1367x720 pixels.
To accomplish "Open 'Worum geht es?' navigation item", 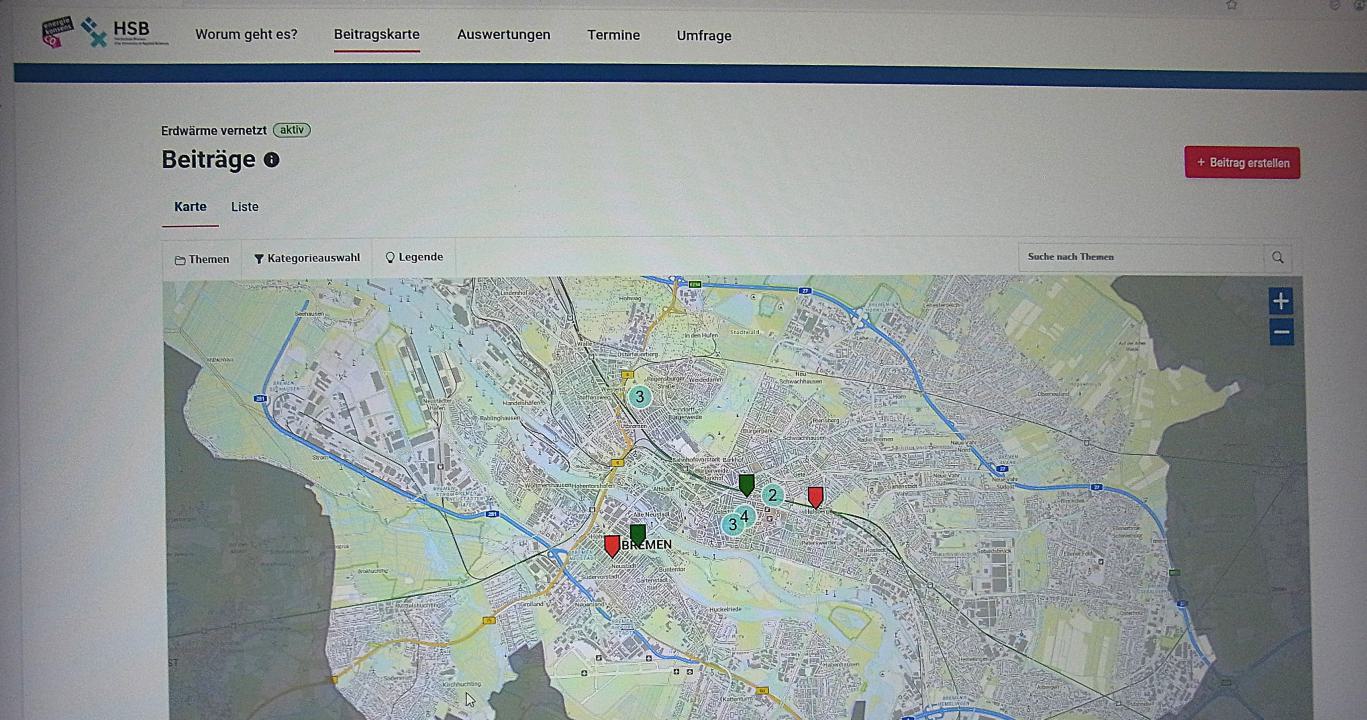I will pos(246,35).
